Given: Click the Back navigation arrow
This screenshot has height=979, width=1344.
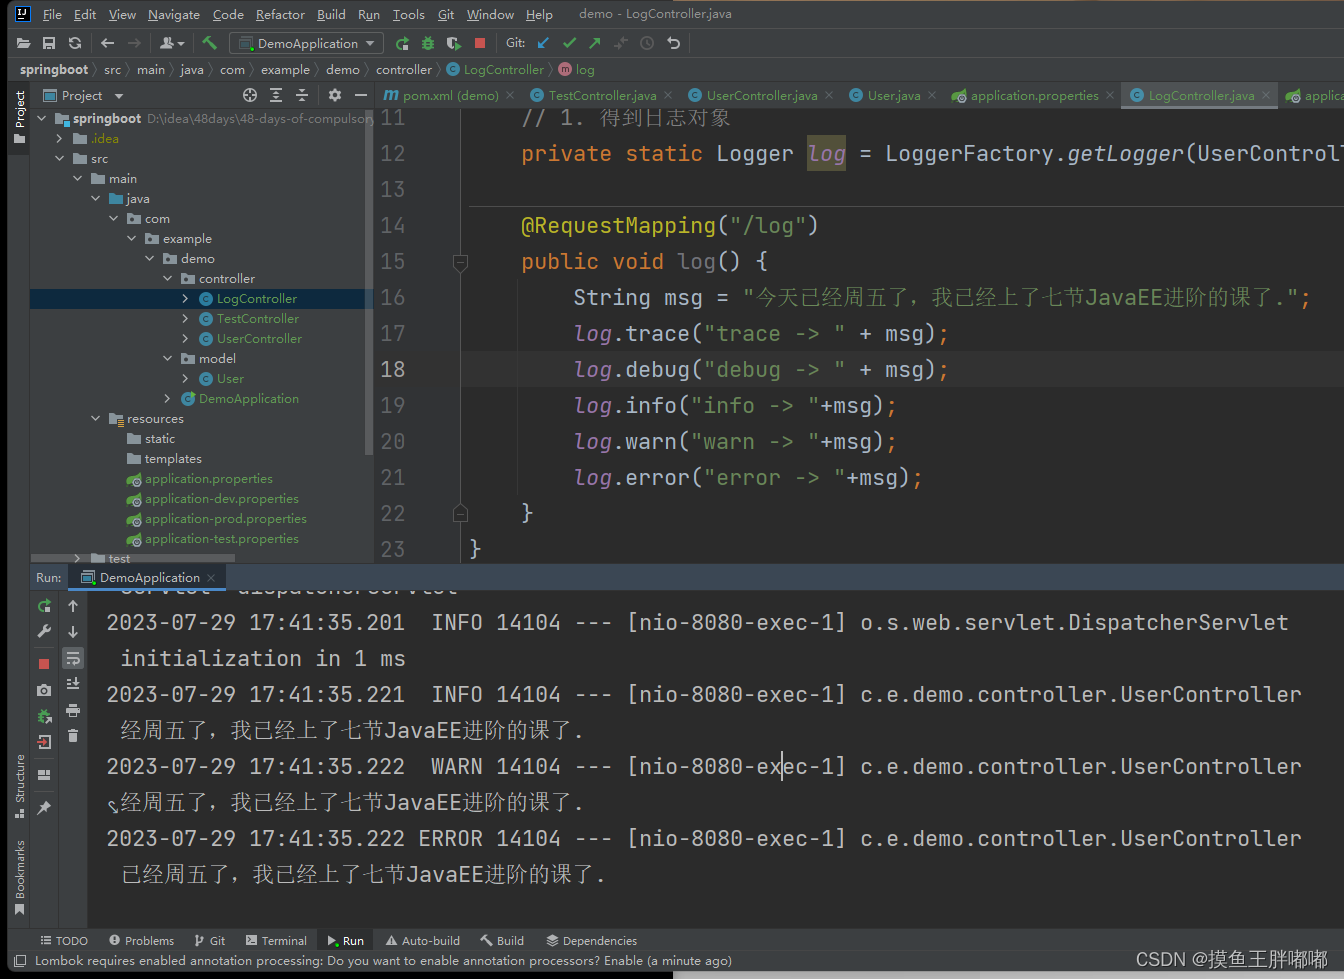Looking at the screenshot, I should pyautogui.click(x=108, y=43).
